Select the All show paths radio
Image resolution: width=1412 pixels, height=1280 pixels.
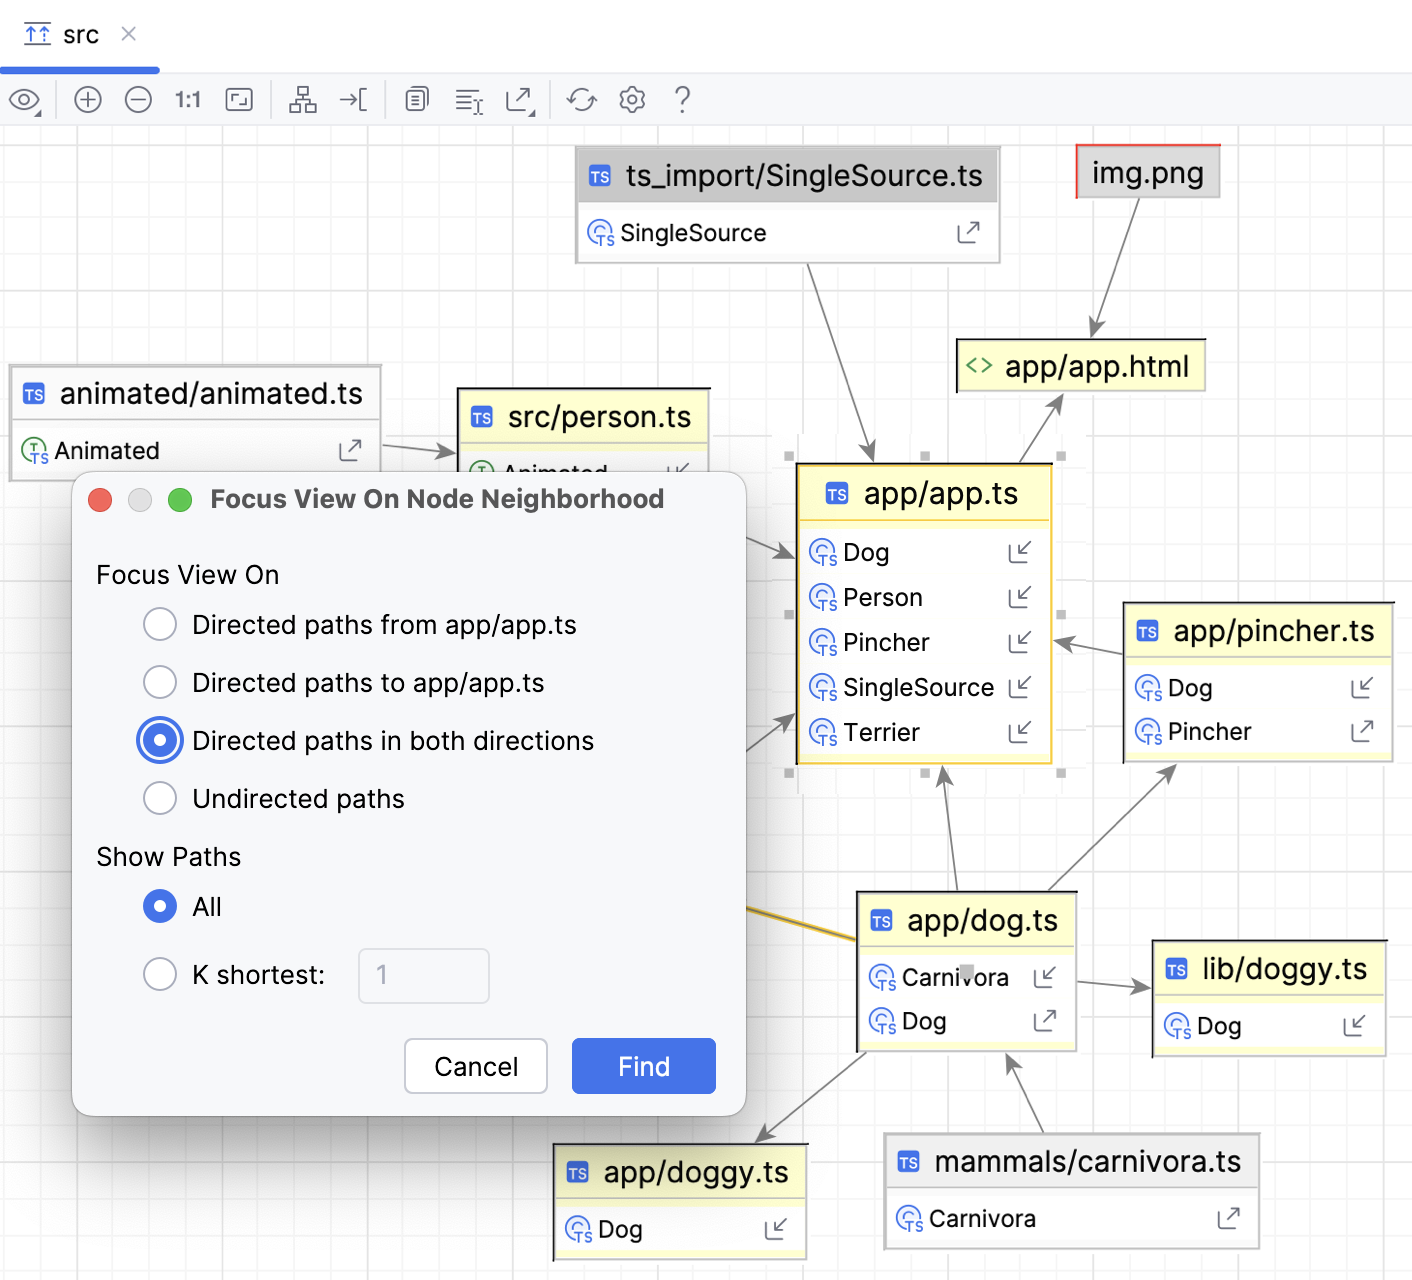tap(160, 906)
